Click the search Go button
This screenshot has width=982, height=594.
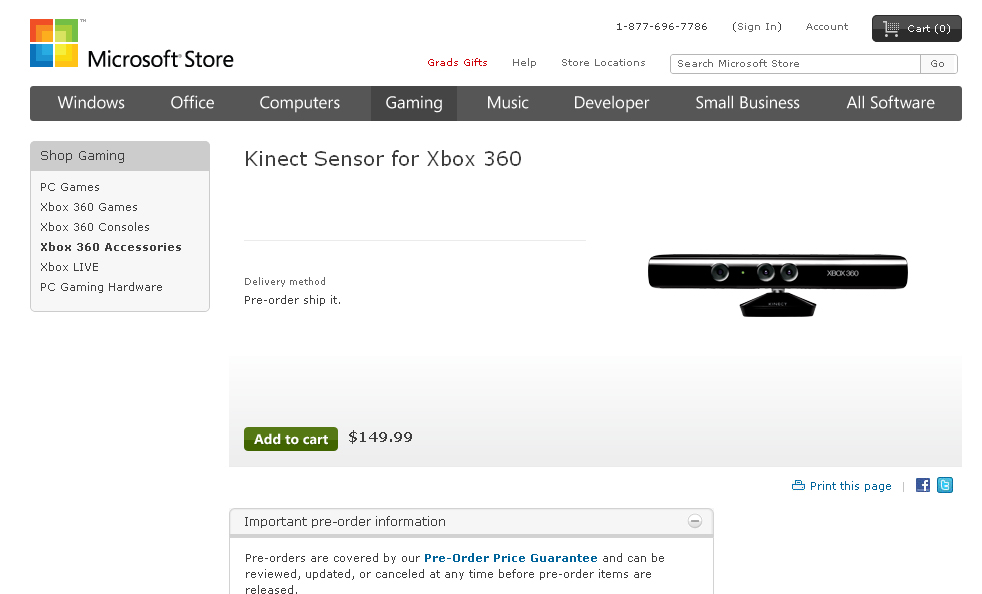938,64
